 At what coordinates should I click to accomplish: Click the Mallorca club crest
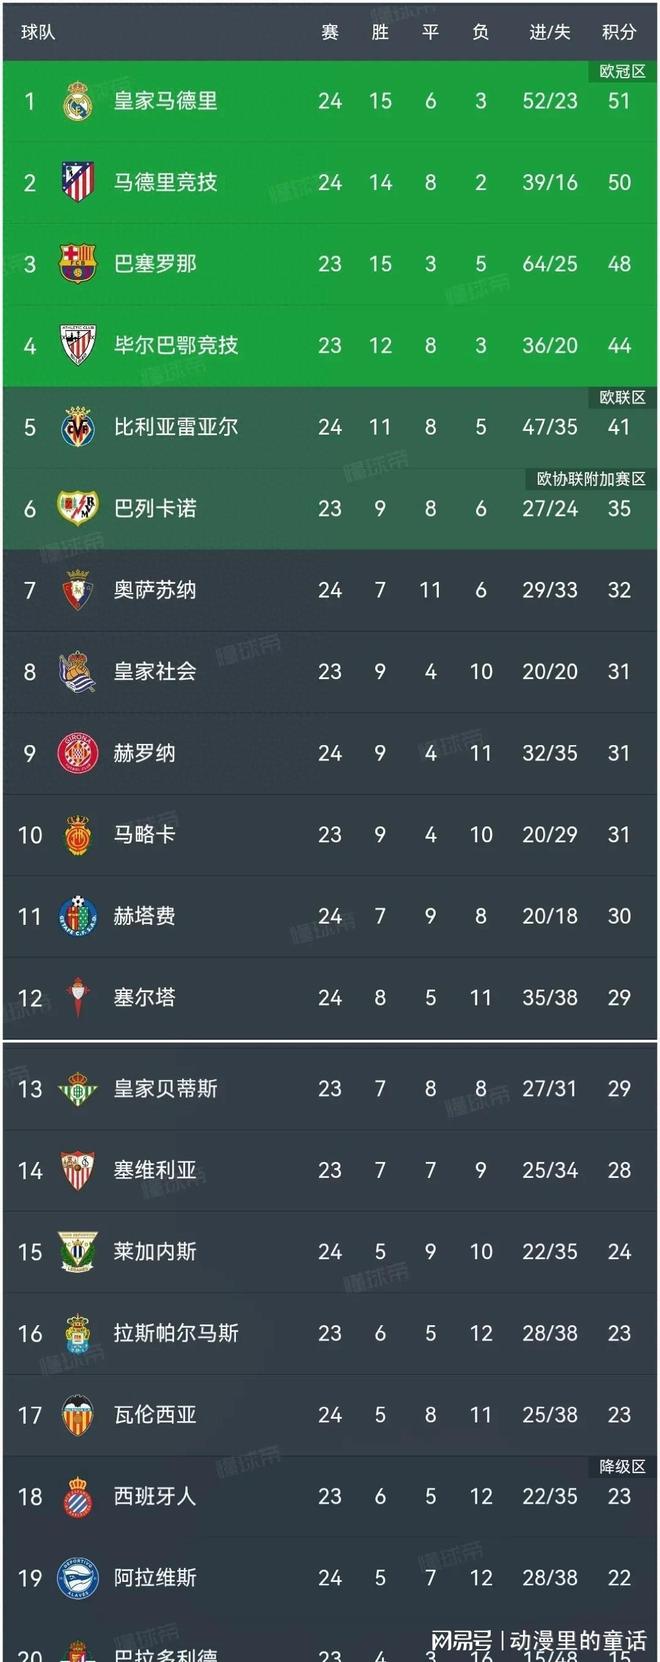78,835
